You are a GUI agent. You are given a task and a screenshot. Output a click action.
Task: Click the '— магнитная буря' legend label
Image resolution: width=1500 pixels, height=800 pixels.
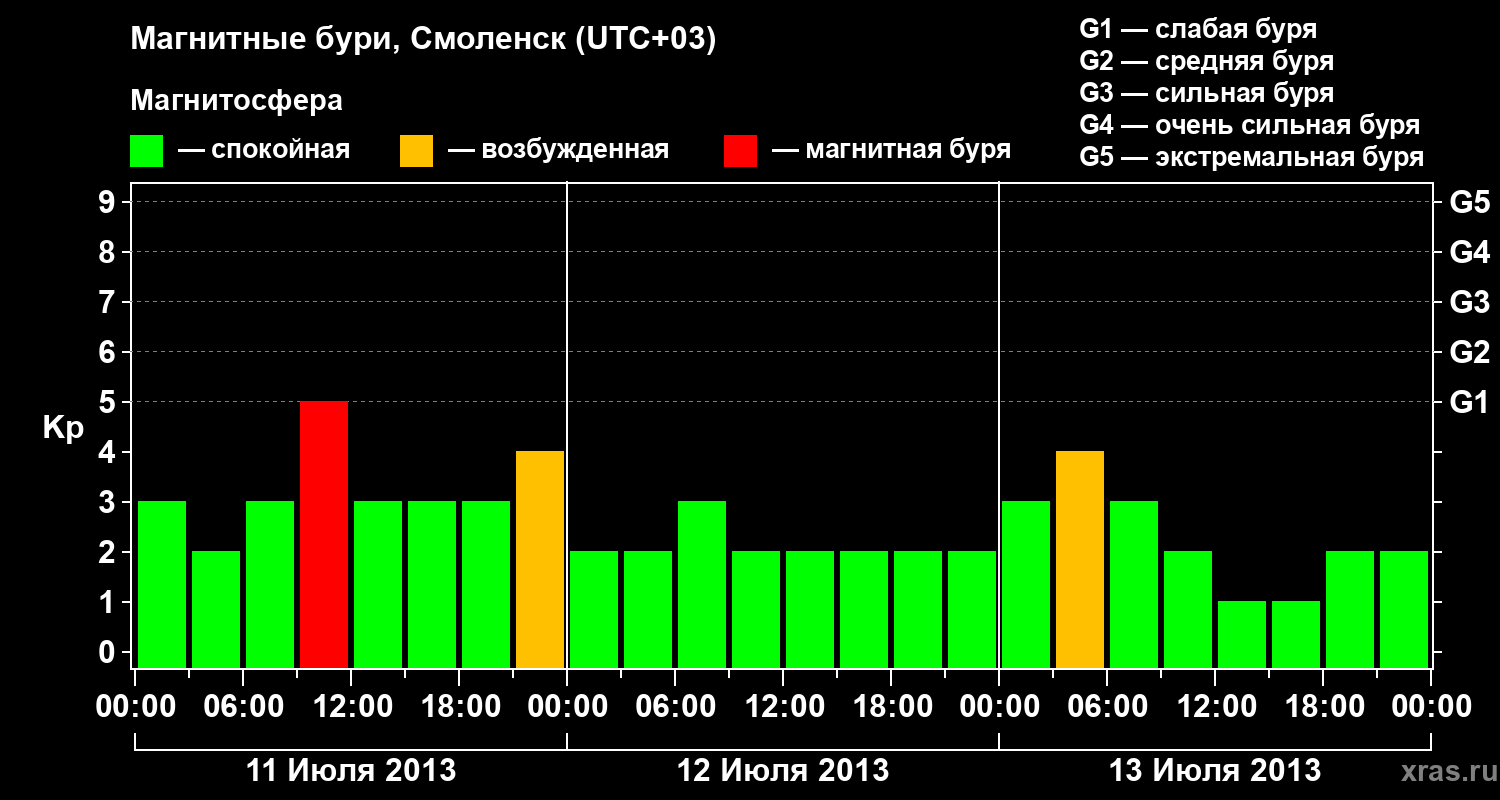pyautogui.click(x=892, y=150)
